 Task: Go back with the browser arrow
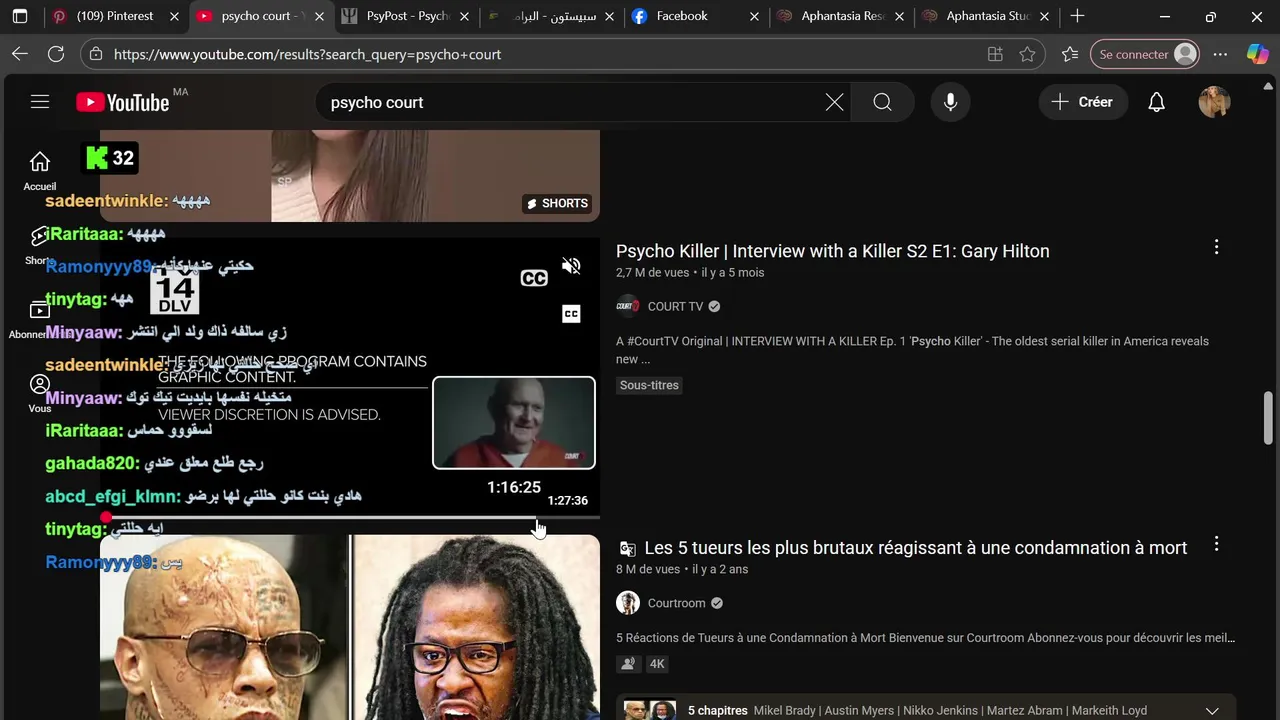(x=20, y=54)
